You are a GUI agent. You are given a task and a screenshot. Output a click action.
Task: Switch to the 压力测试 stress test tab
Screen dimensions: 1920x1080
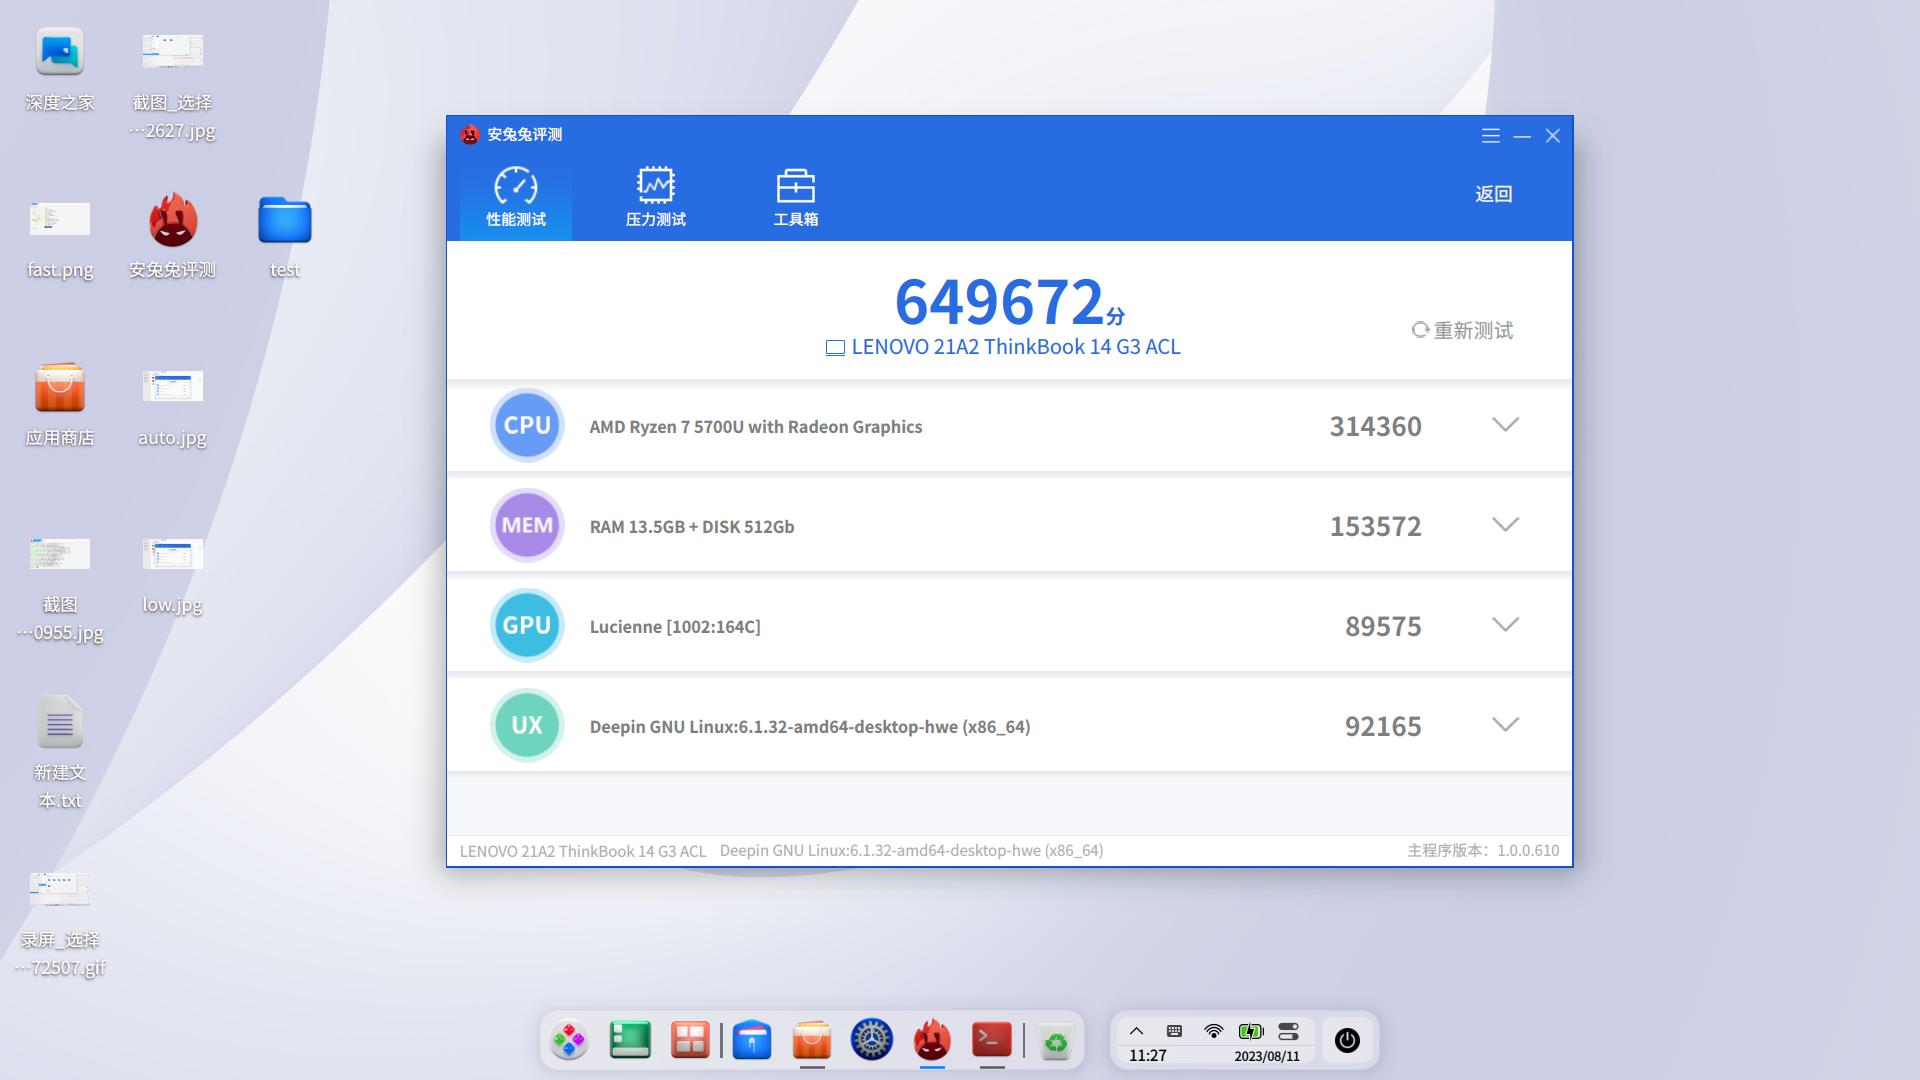[x=656, y=197]
